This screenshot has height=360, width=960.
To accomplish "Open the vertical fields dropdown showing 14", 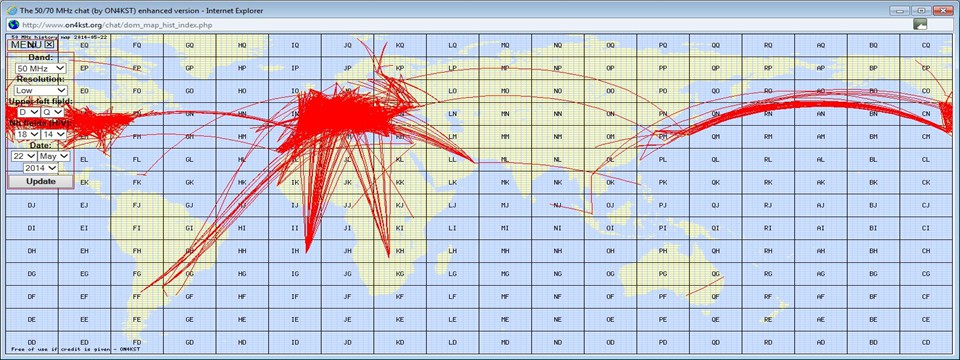I will [53, 134].
